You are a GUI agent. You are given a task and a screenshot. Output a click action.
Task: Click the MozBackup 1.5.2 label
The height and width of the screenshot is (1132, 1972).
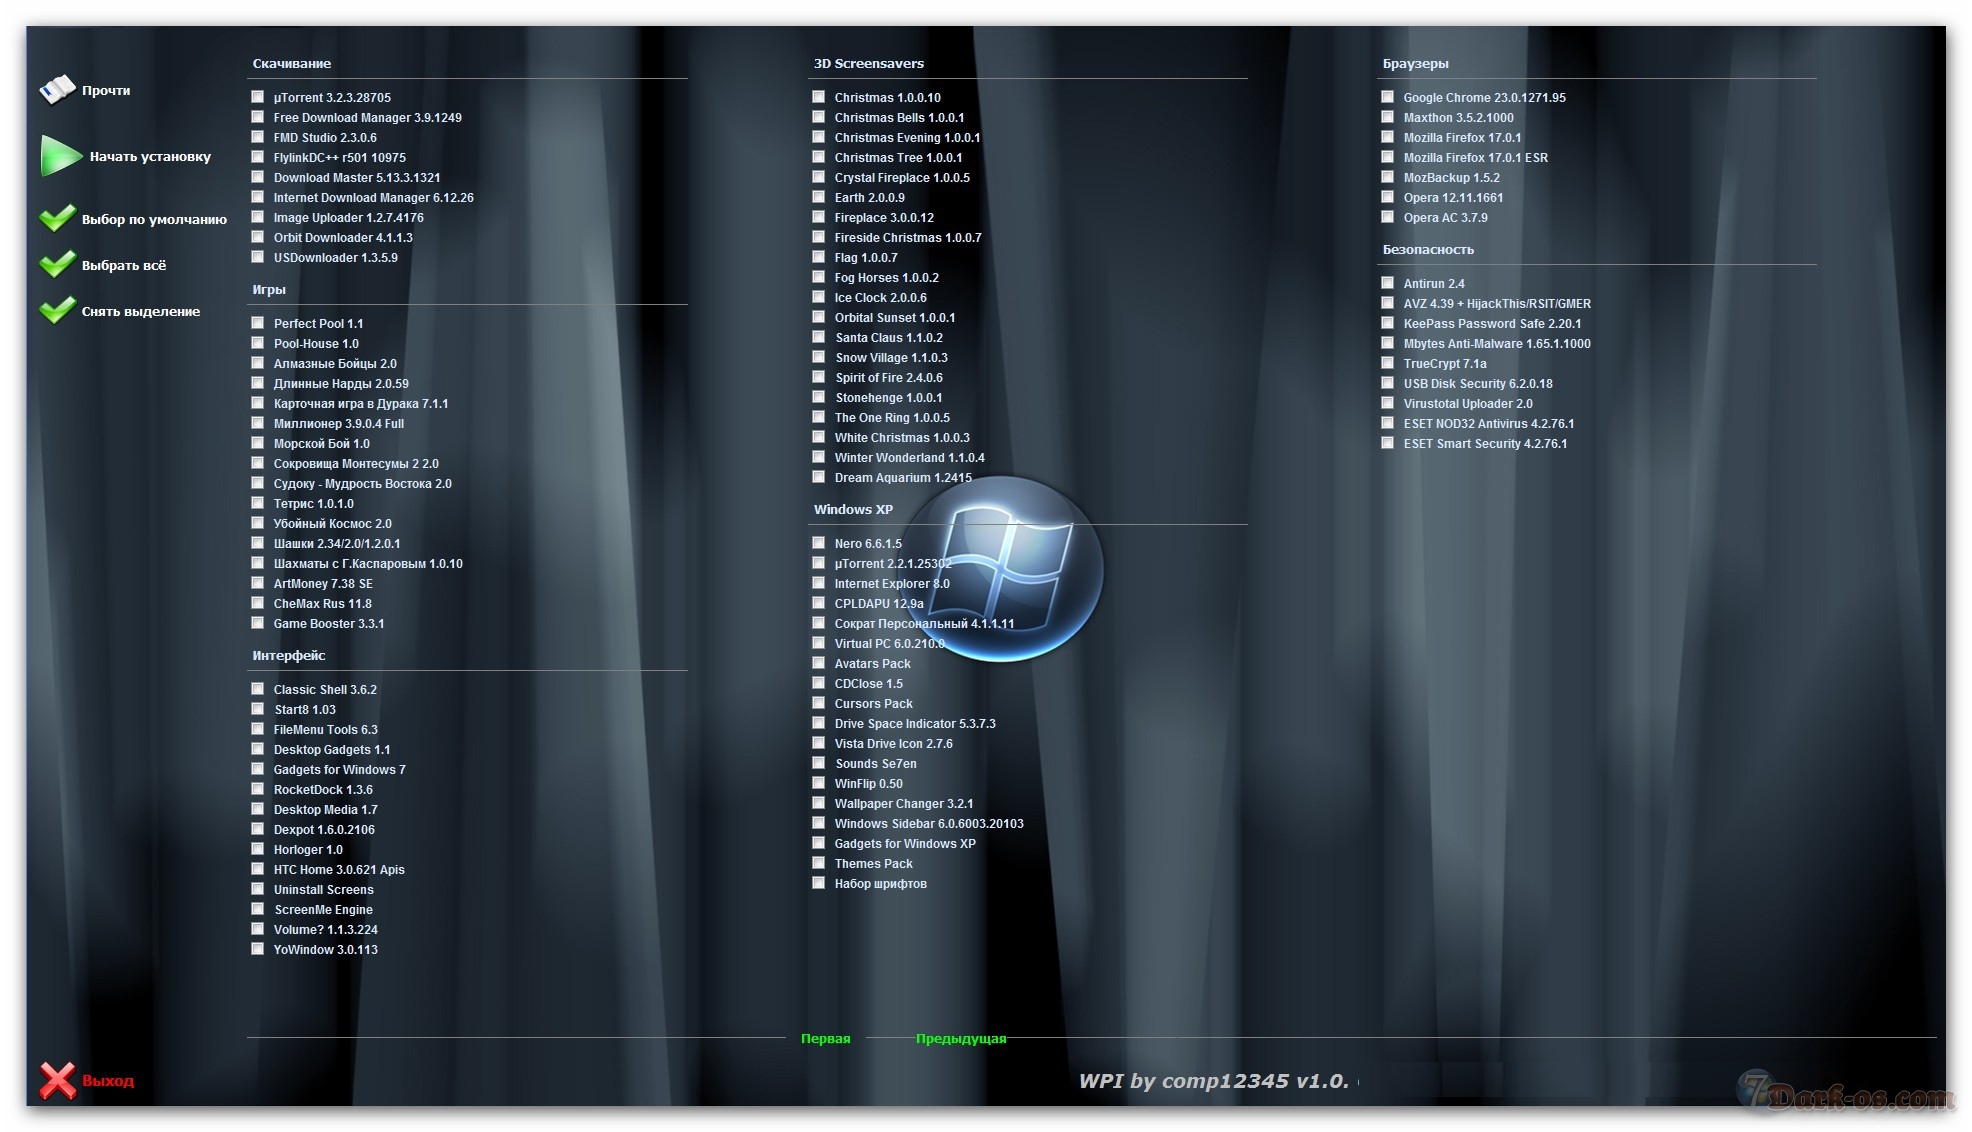(1451, 178)
